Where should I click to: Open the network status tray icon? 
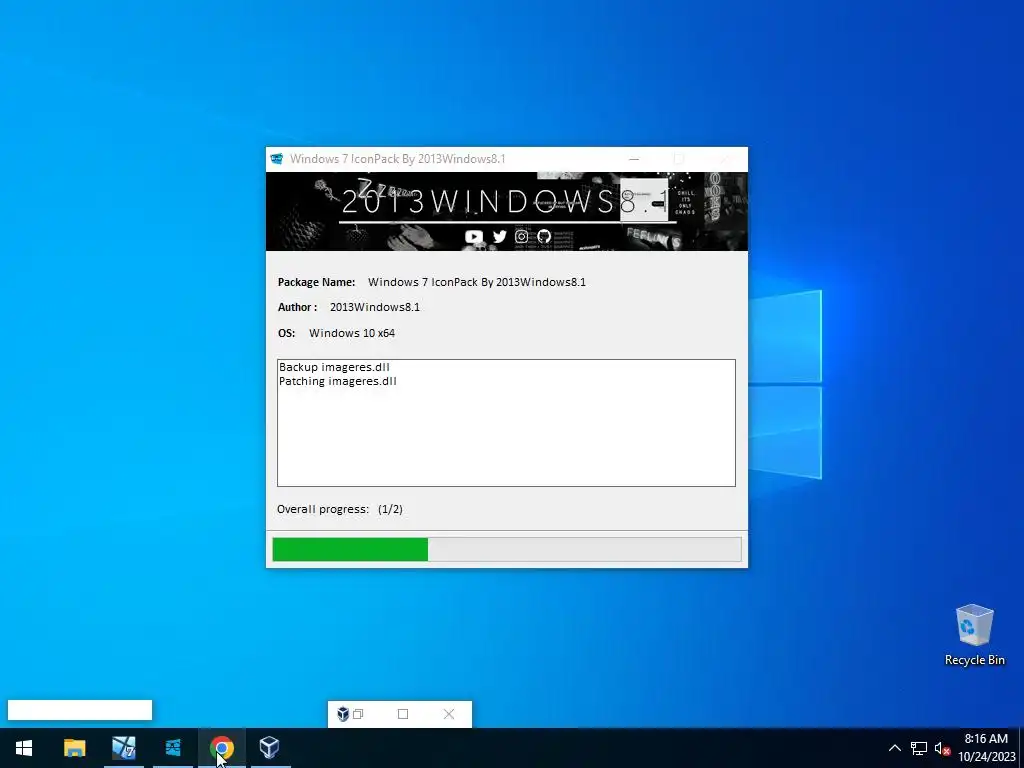pos(918,748)
